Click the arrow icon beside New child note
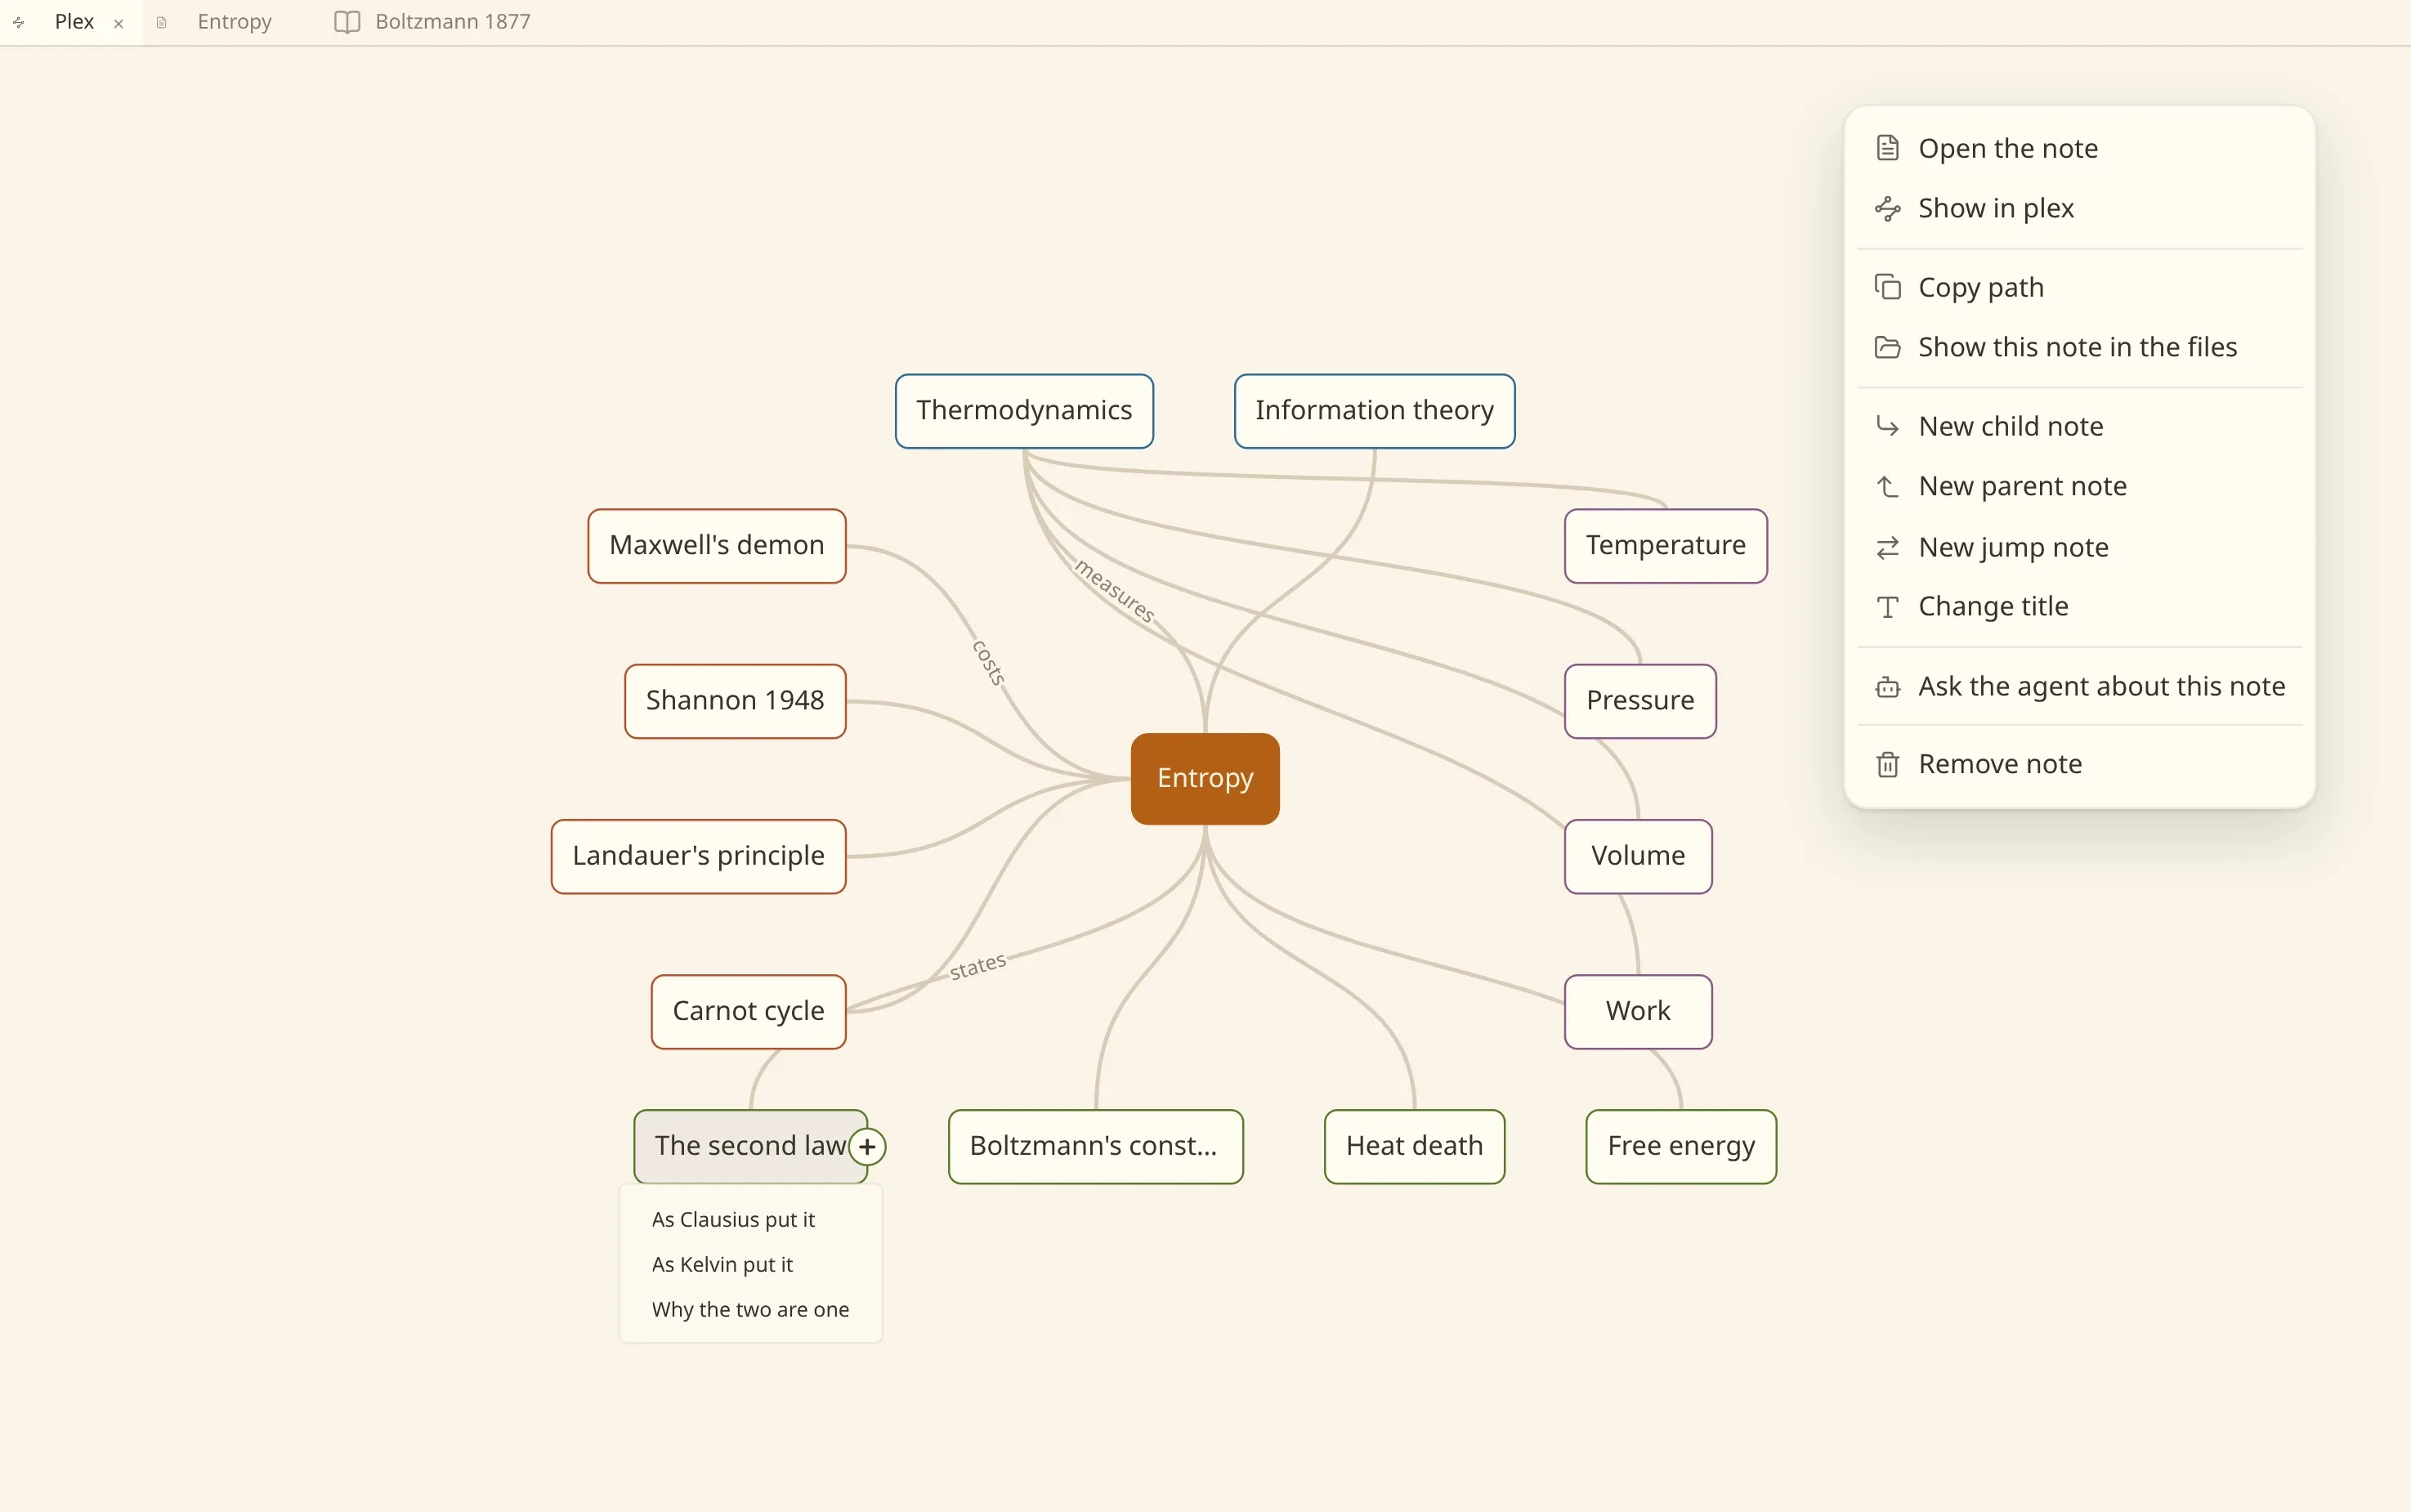 1887,426
